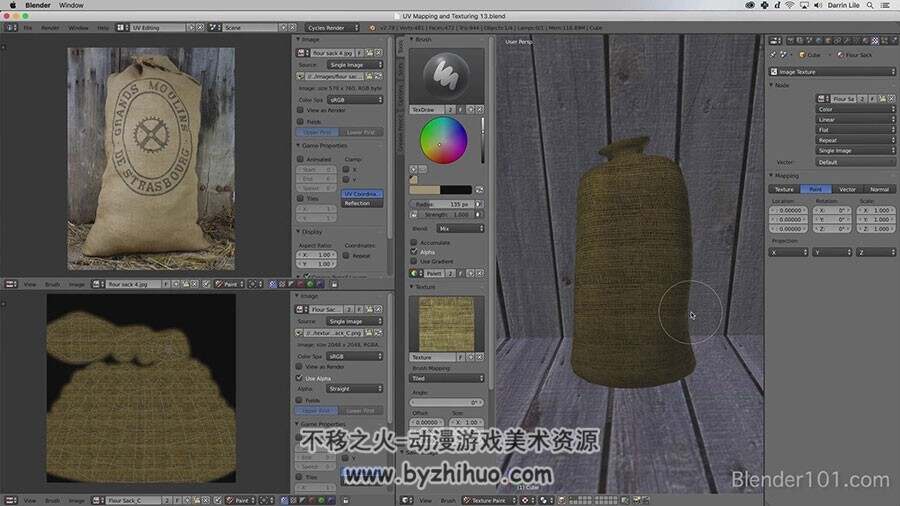Select the Texture mapping type tab
Screen dimensions: 900x506
point(784,189)
